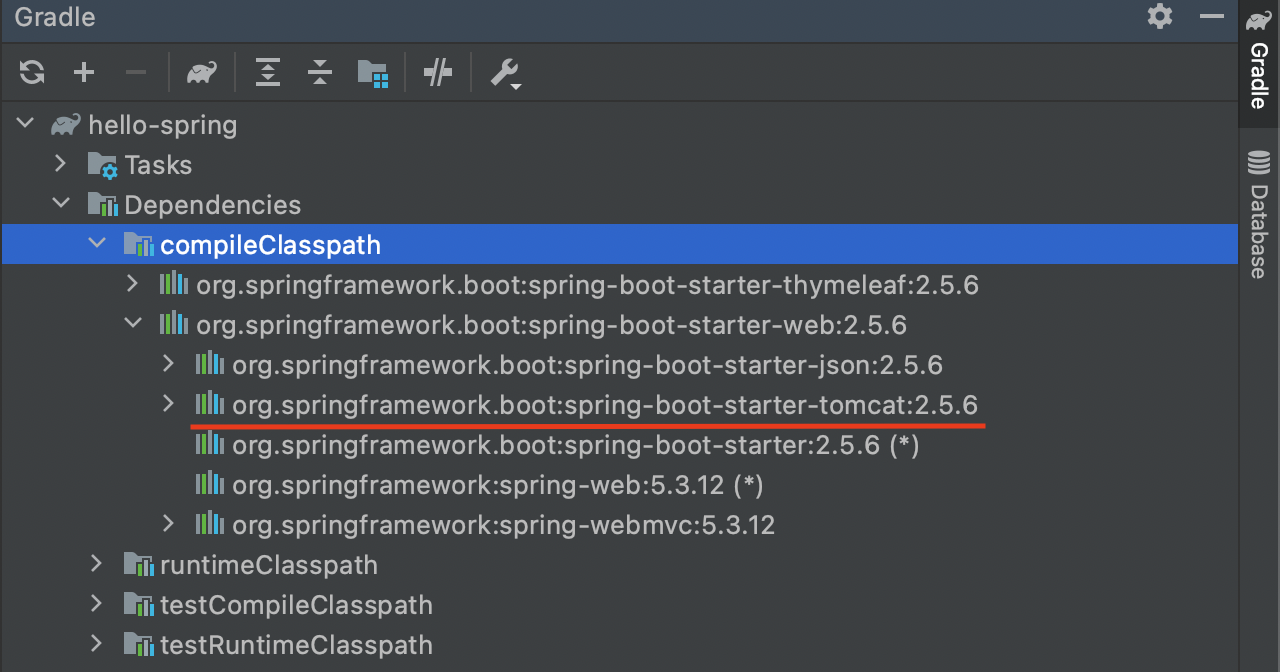Click library icon of starter-web

point(174,324)
